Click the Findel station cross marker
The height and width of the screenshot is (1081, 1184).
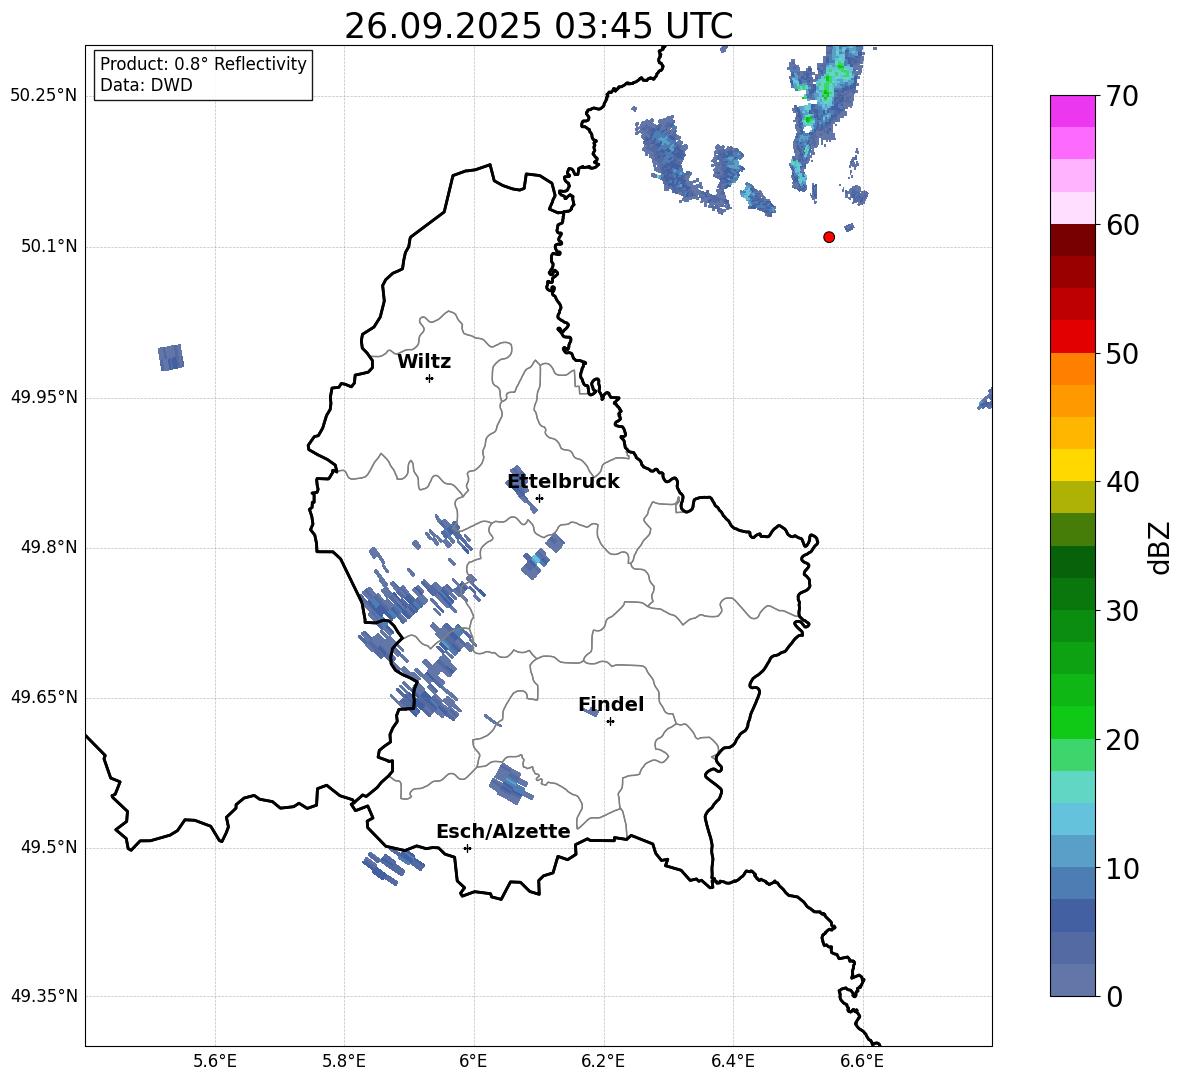point(610,722)
